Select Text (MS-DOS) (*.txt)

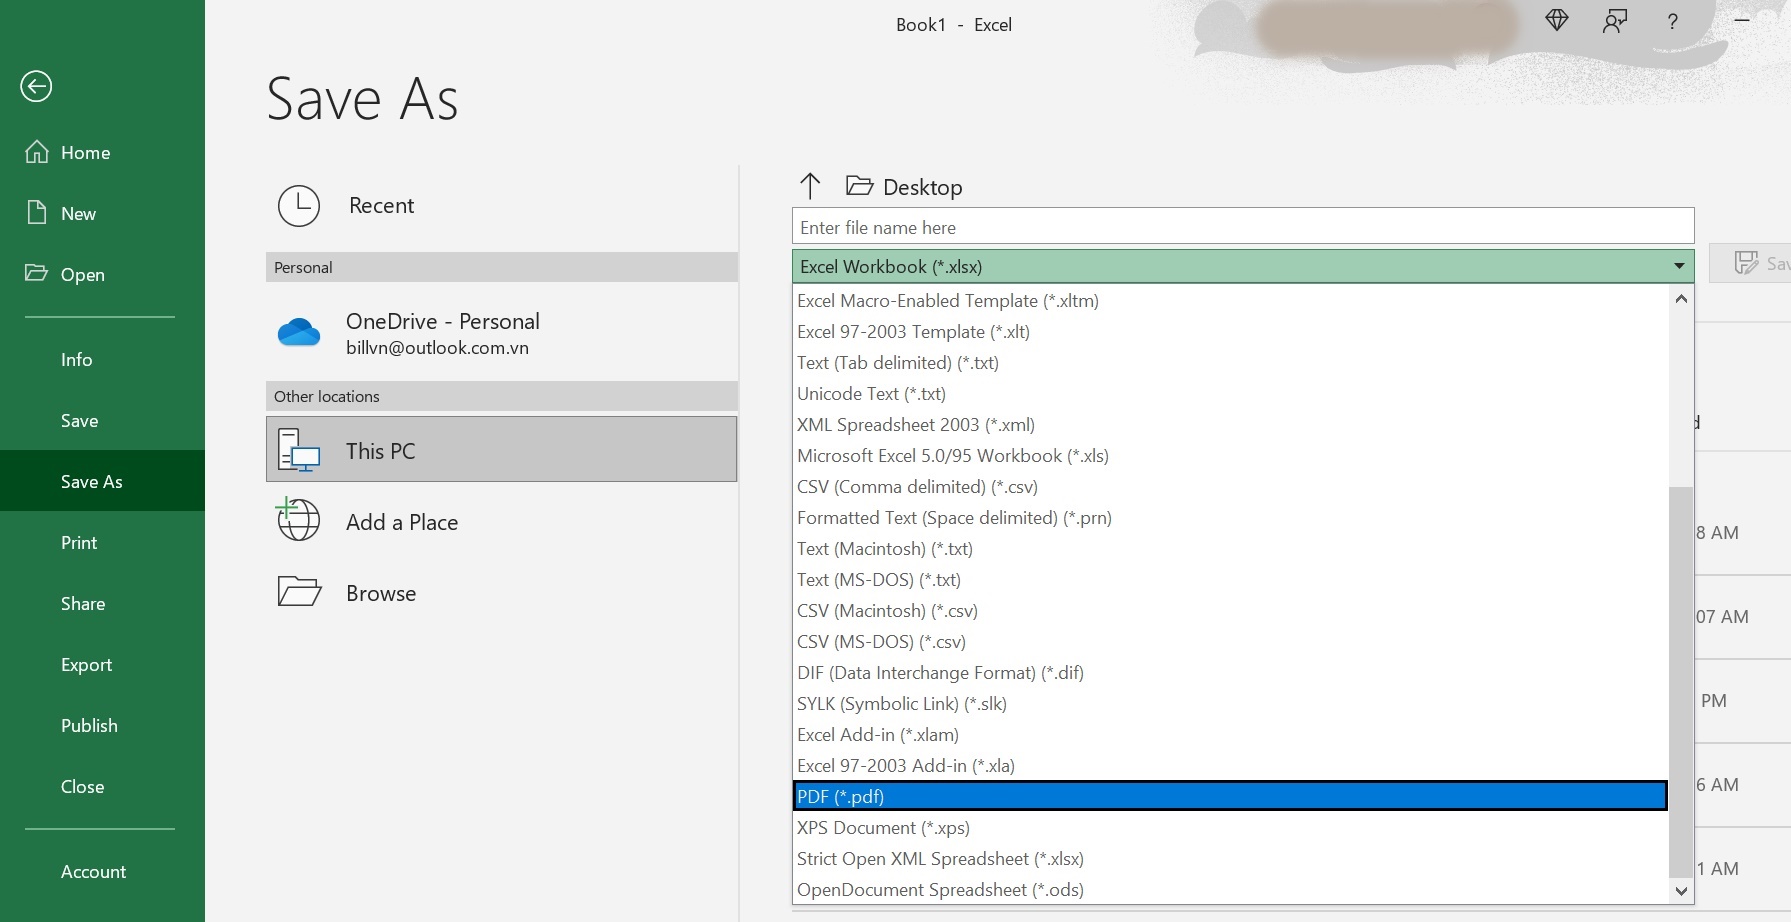pos(1230,579)
